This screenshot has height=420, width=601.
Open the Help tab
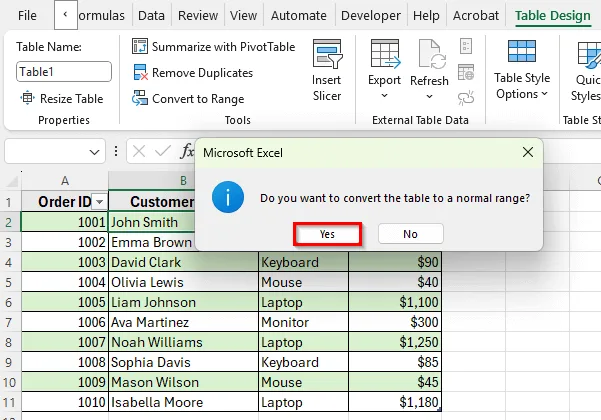click(426, 15)
